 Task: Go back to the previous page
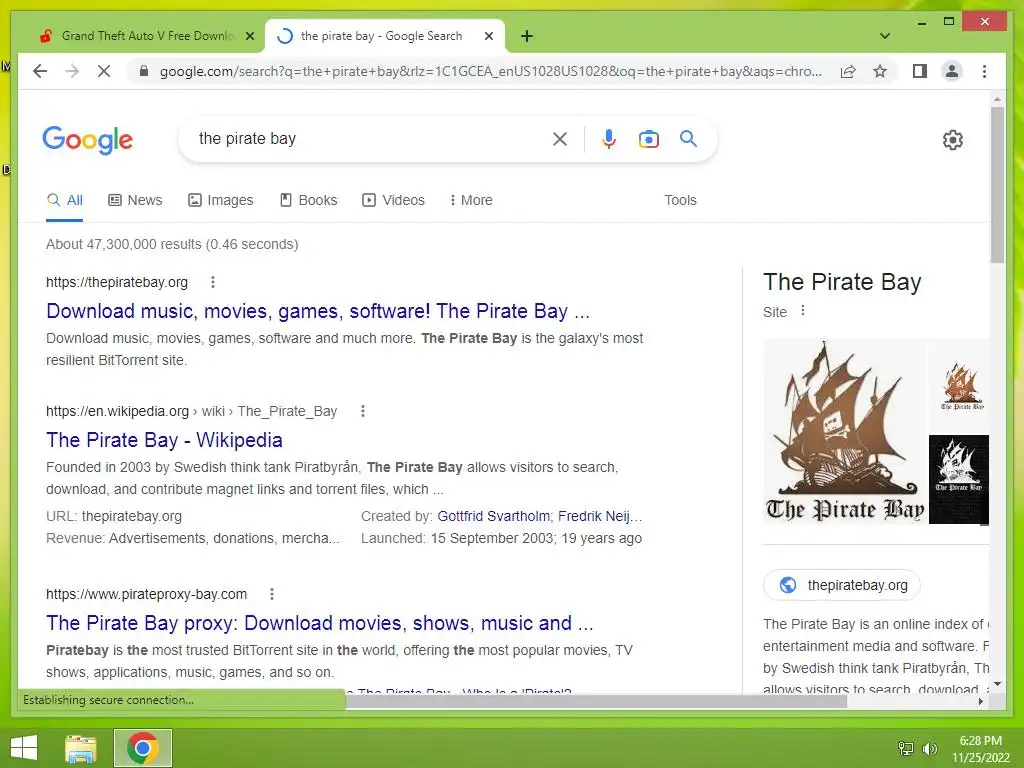pyautogui.click(x=40, y=71)
